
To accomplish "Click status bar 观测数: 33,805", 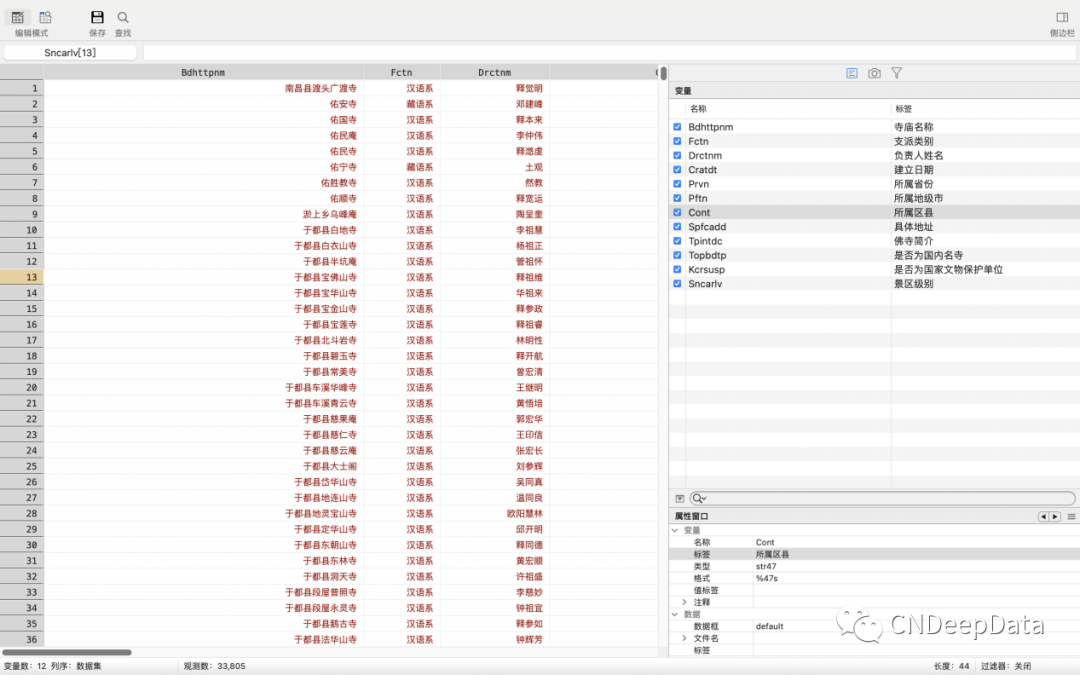I will 214,666.
